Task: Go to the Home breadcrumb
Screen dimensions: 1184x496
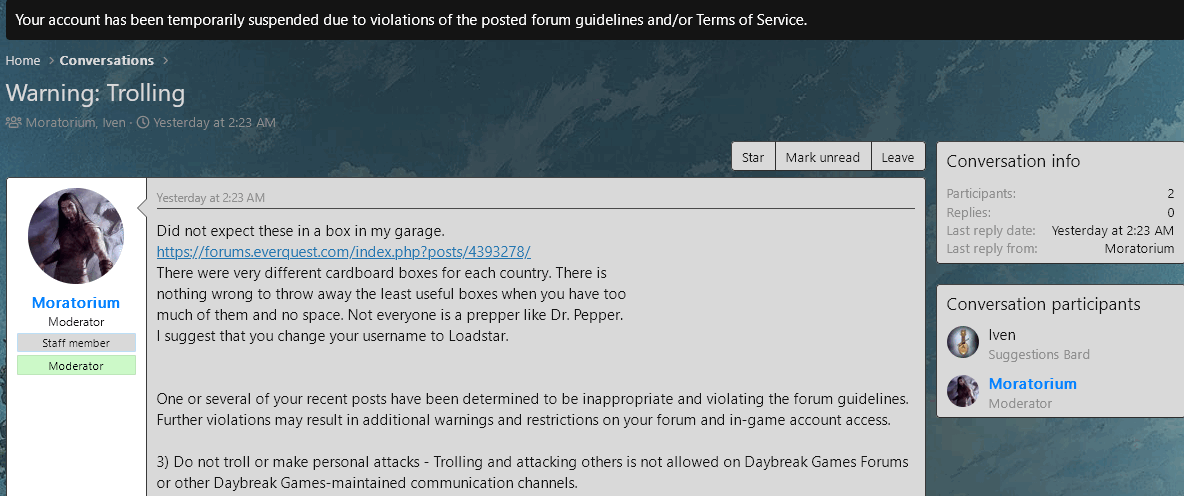Action: (22, 61)
